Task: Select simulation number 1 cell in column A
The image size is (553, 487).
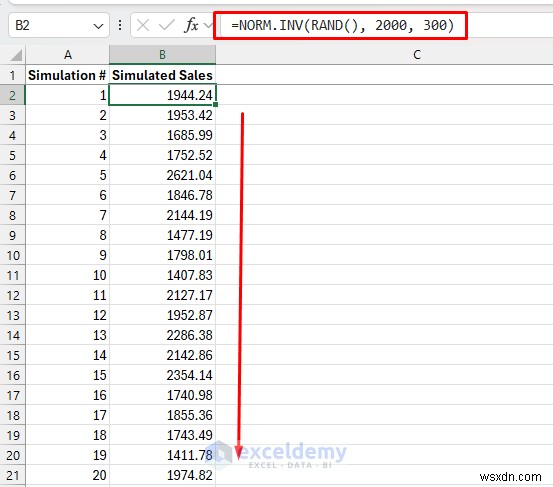Action: [x=67, y=95]
